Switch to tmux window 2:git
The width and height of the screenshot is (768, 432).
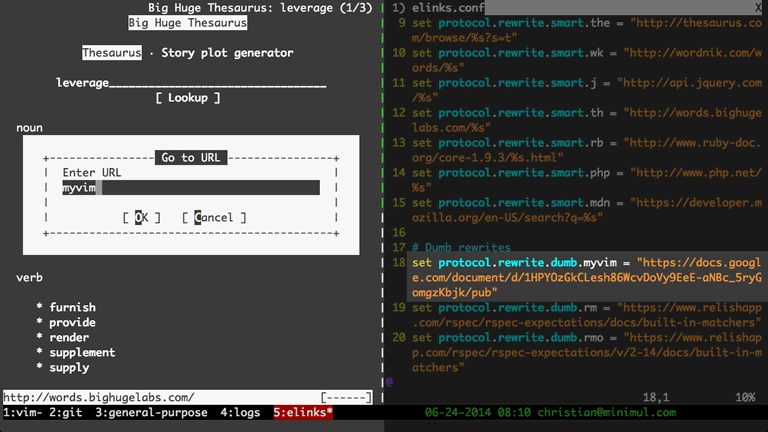[66, 412]
